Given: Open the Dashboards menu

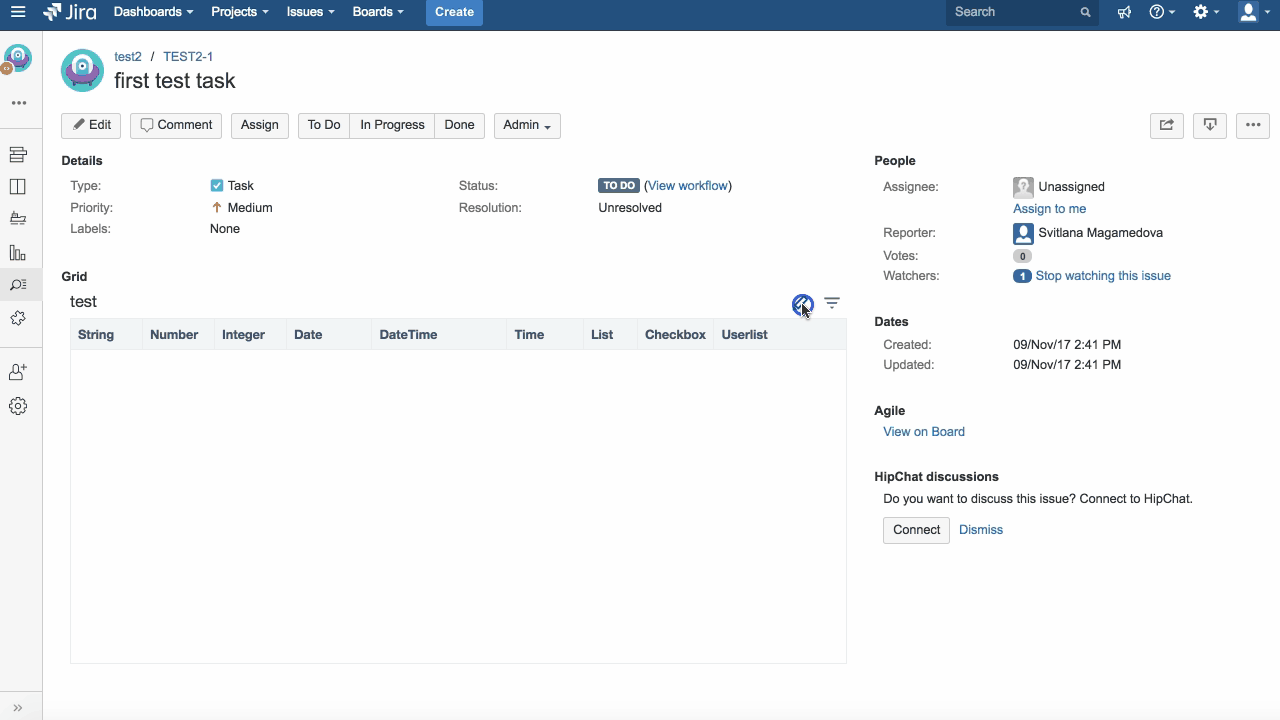Looking at the screenshot, I should (x=153, y=12).
